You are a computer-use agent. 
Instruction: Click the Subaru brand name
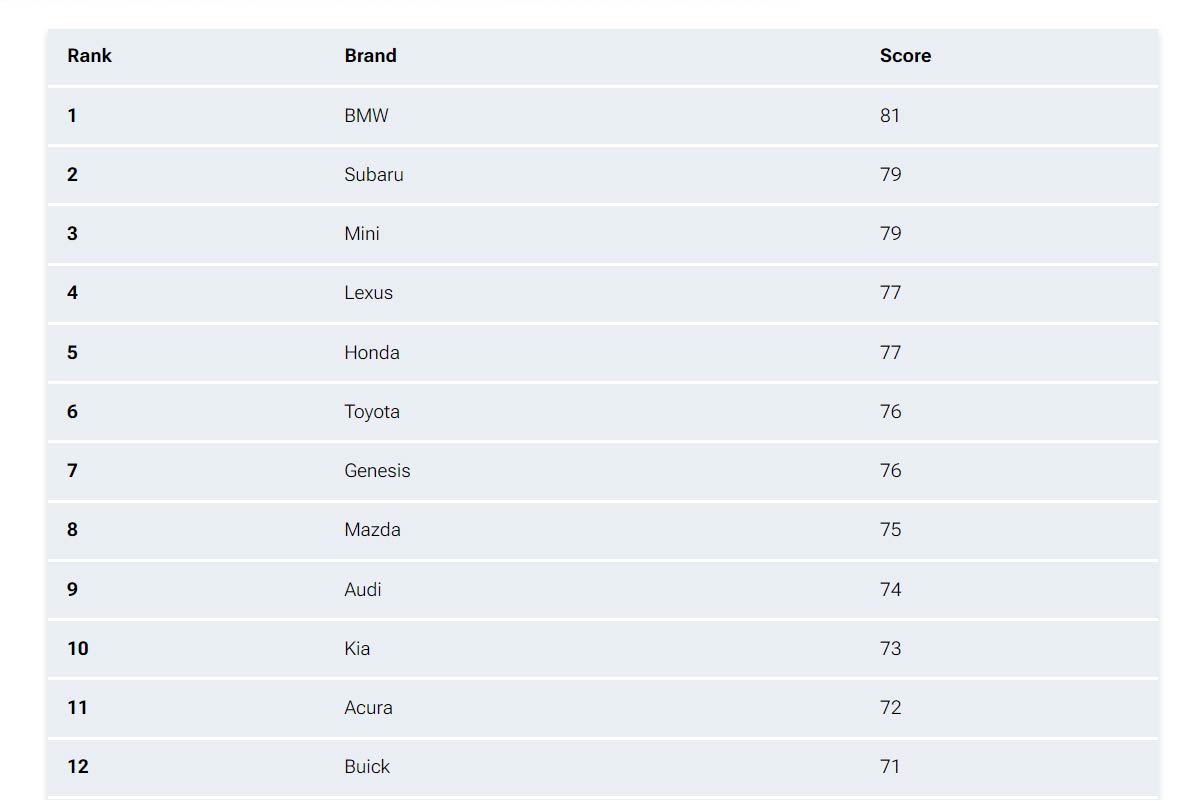(x=374, y=175)
